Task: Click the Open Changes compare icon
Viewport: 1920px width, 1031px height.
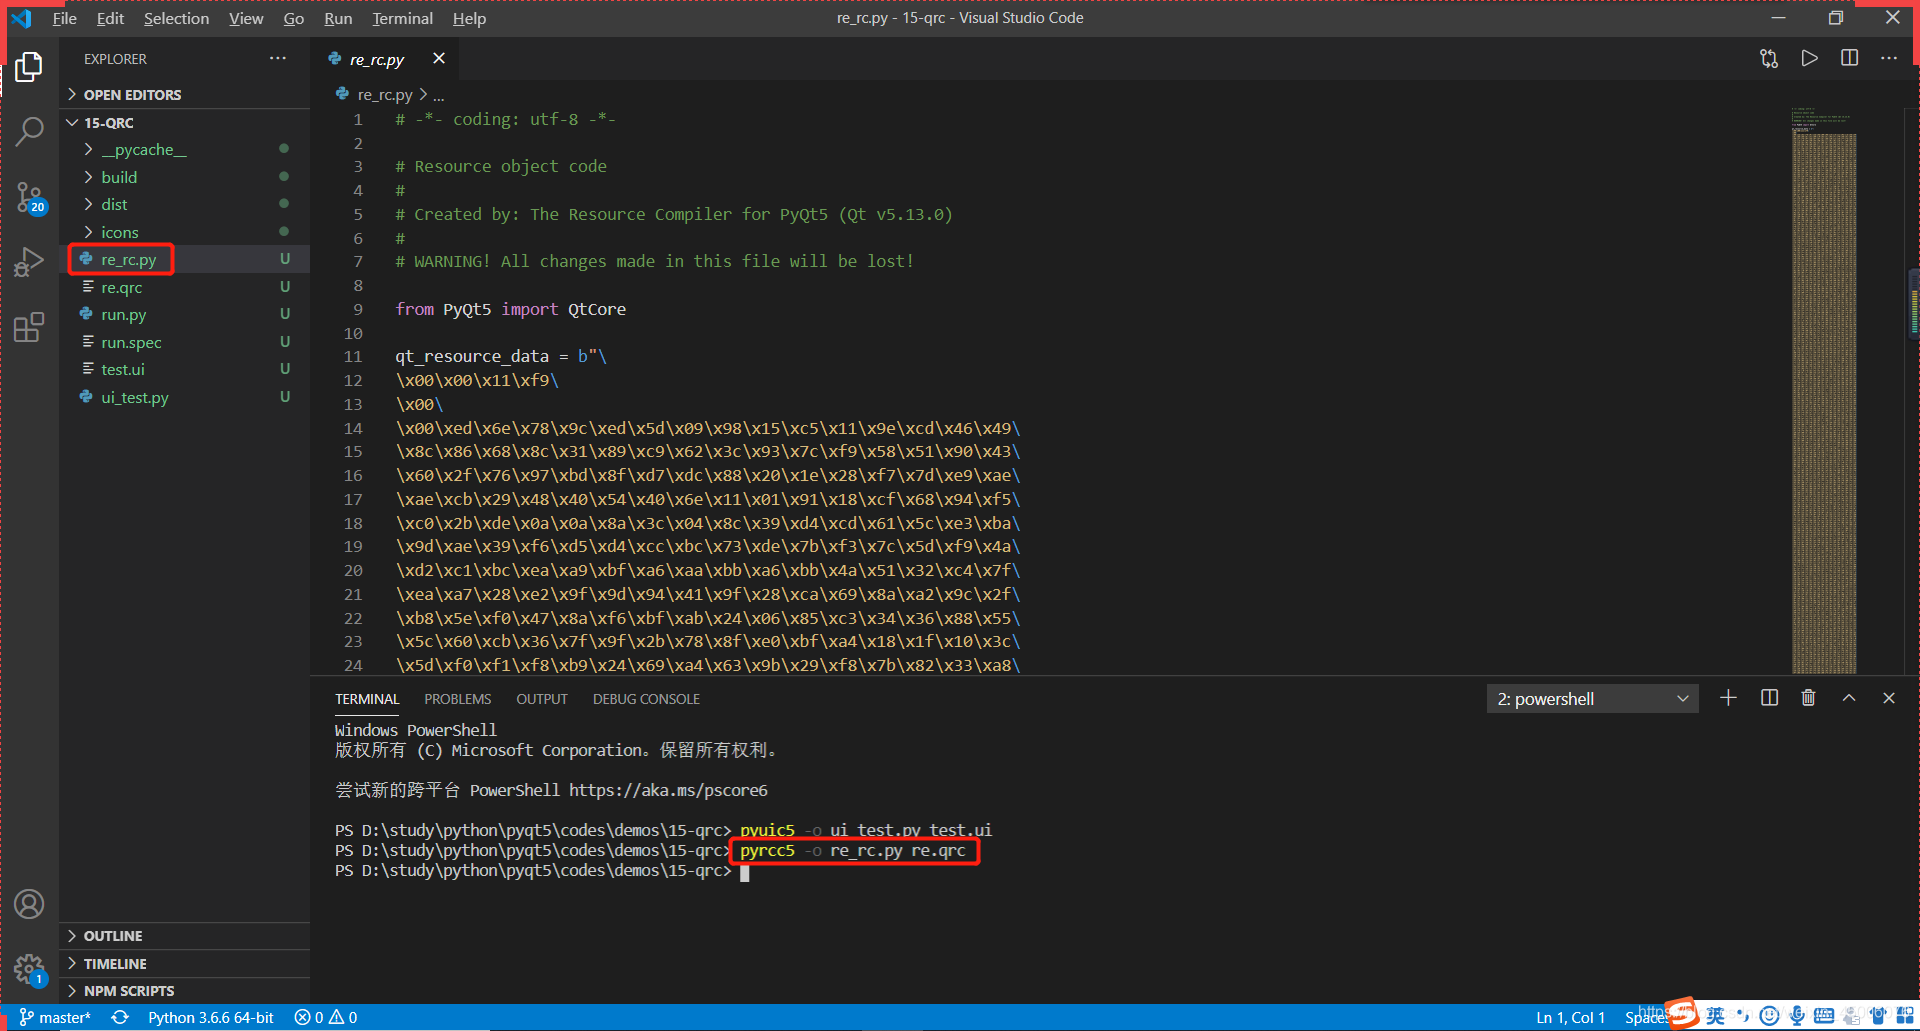Action: [1769, 59]
